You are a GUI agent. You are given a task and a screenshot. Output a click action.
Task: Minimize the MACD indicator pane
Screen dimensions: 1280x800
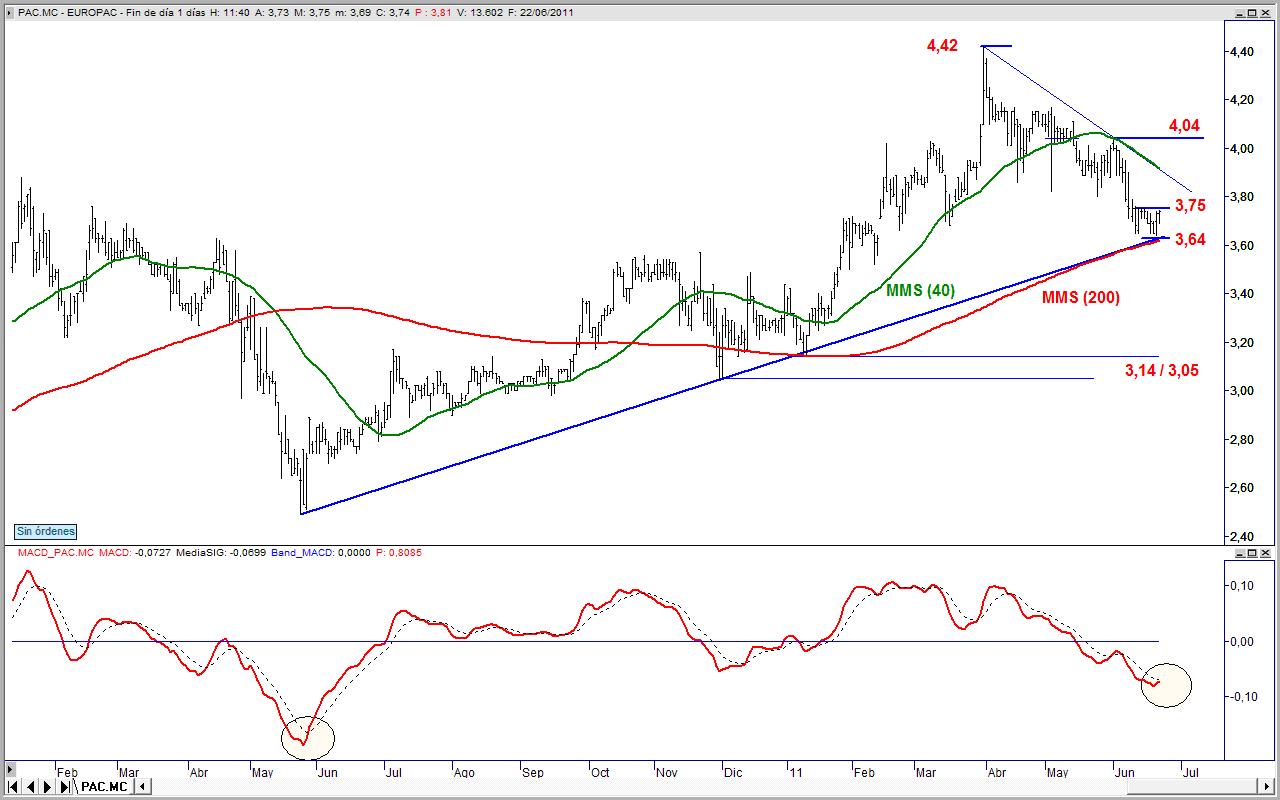click(x=1242, y=552)
